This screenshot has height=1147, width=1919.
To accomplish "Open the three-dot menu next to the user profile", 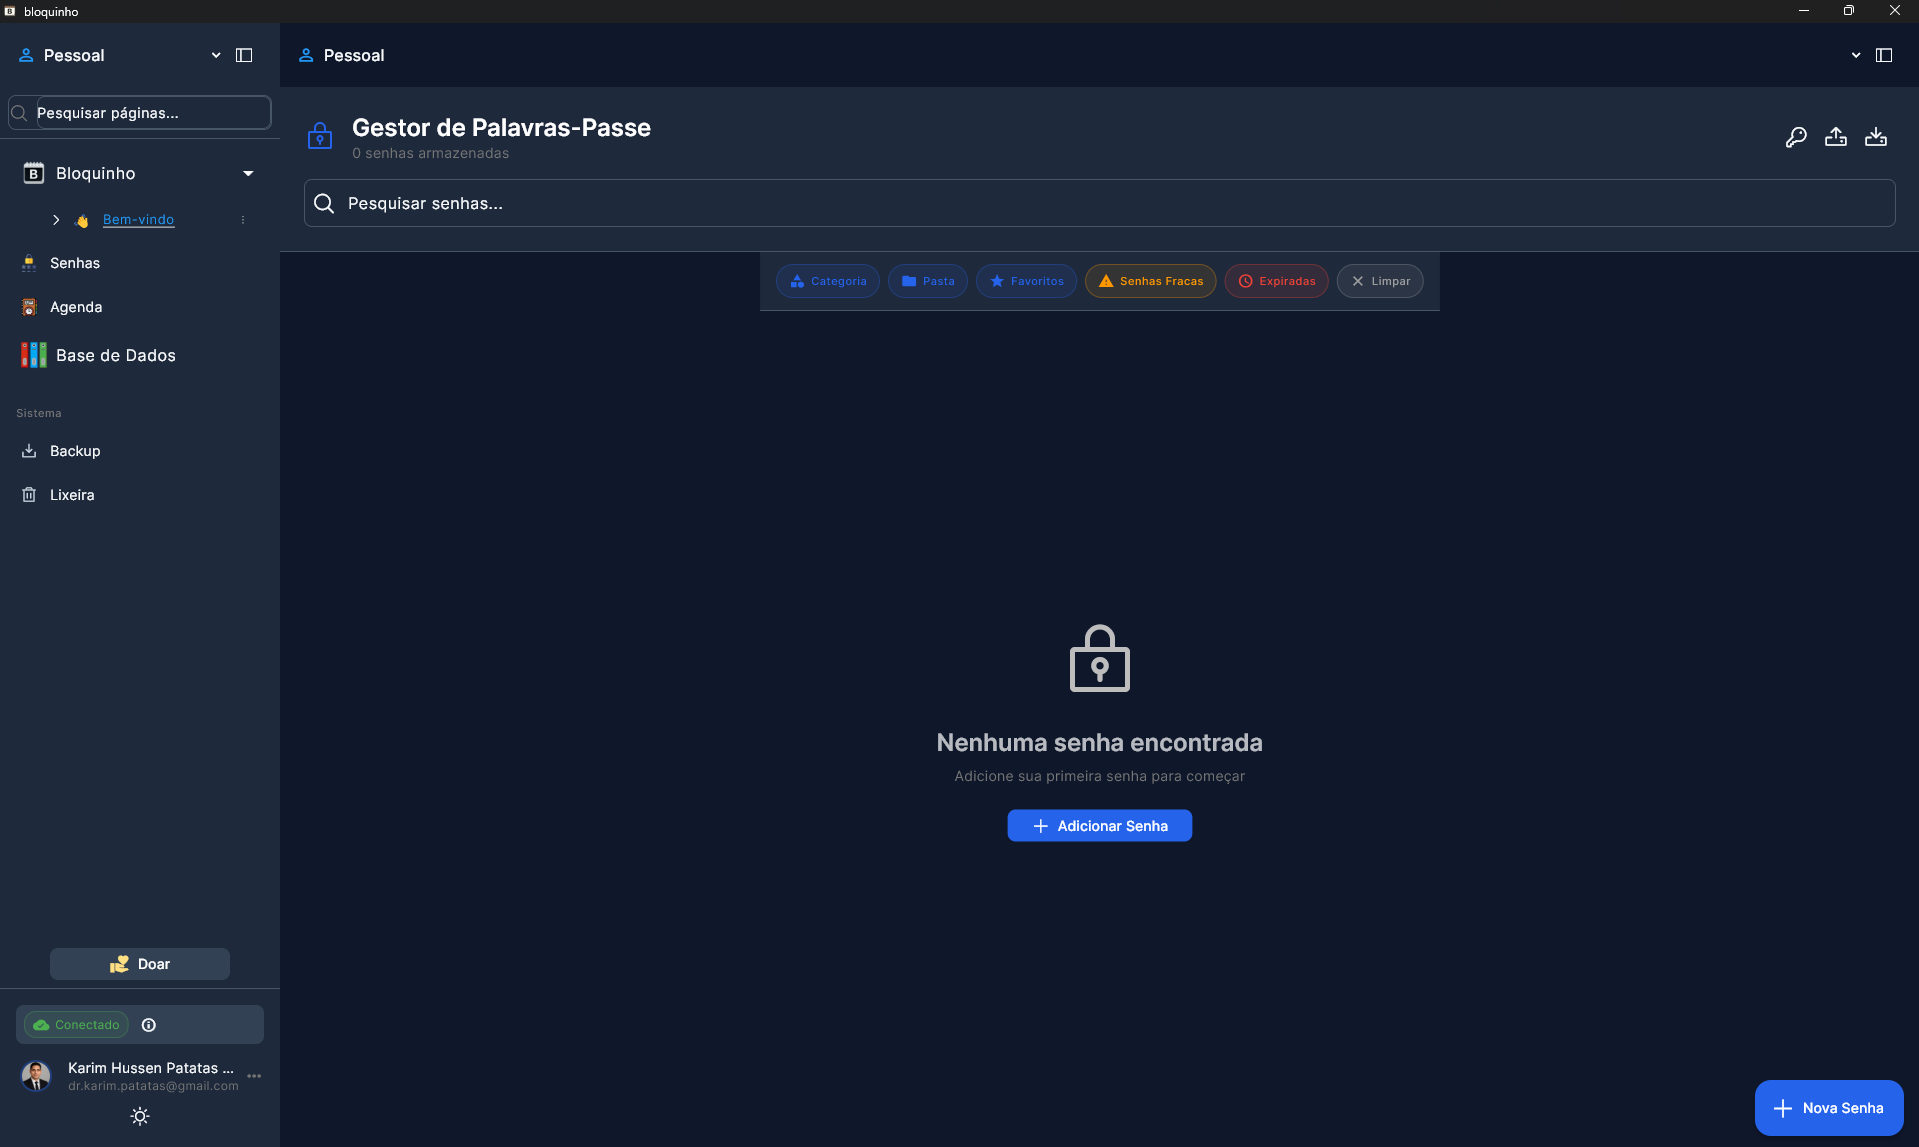I will tap(254, 1076).
